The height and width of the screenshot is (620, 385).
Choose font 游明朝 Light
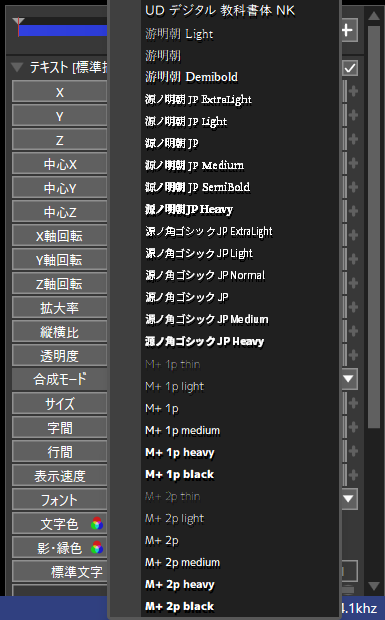pos(179,34)
